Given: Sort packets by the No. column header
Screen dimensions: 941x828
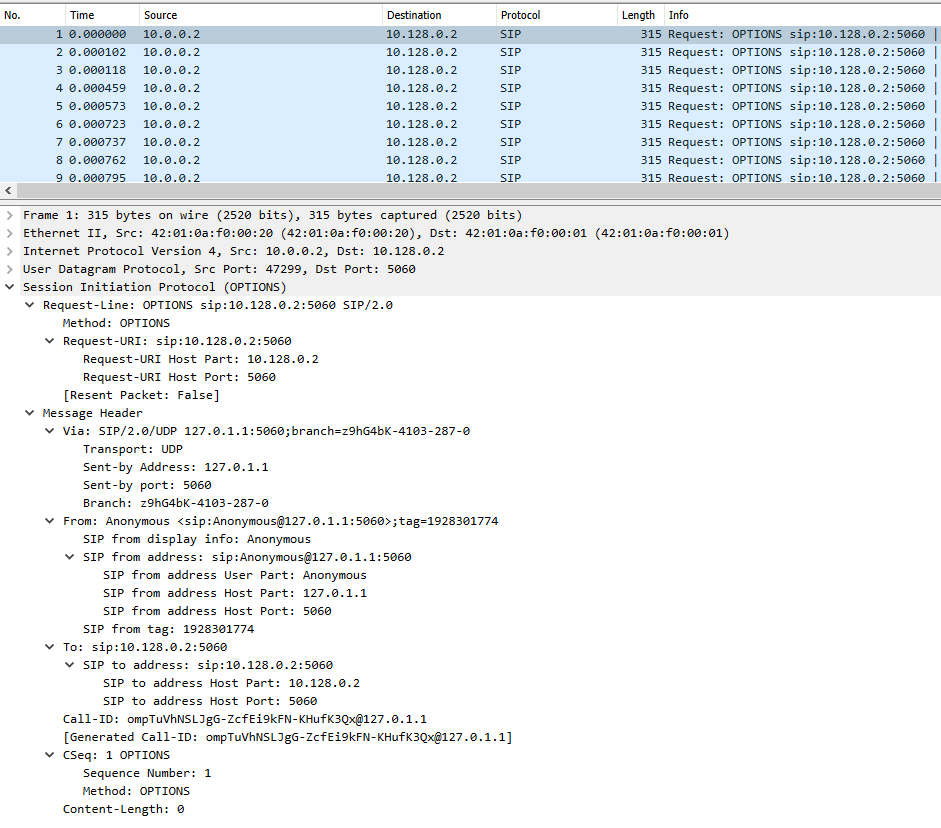Looking at the screenshot, I should [x=32, y=15].
